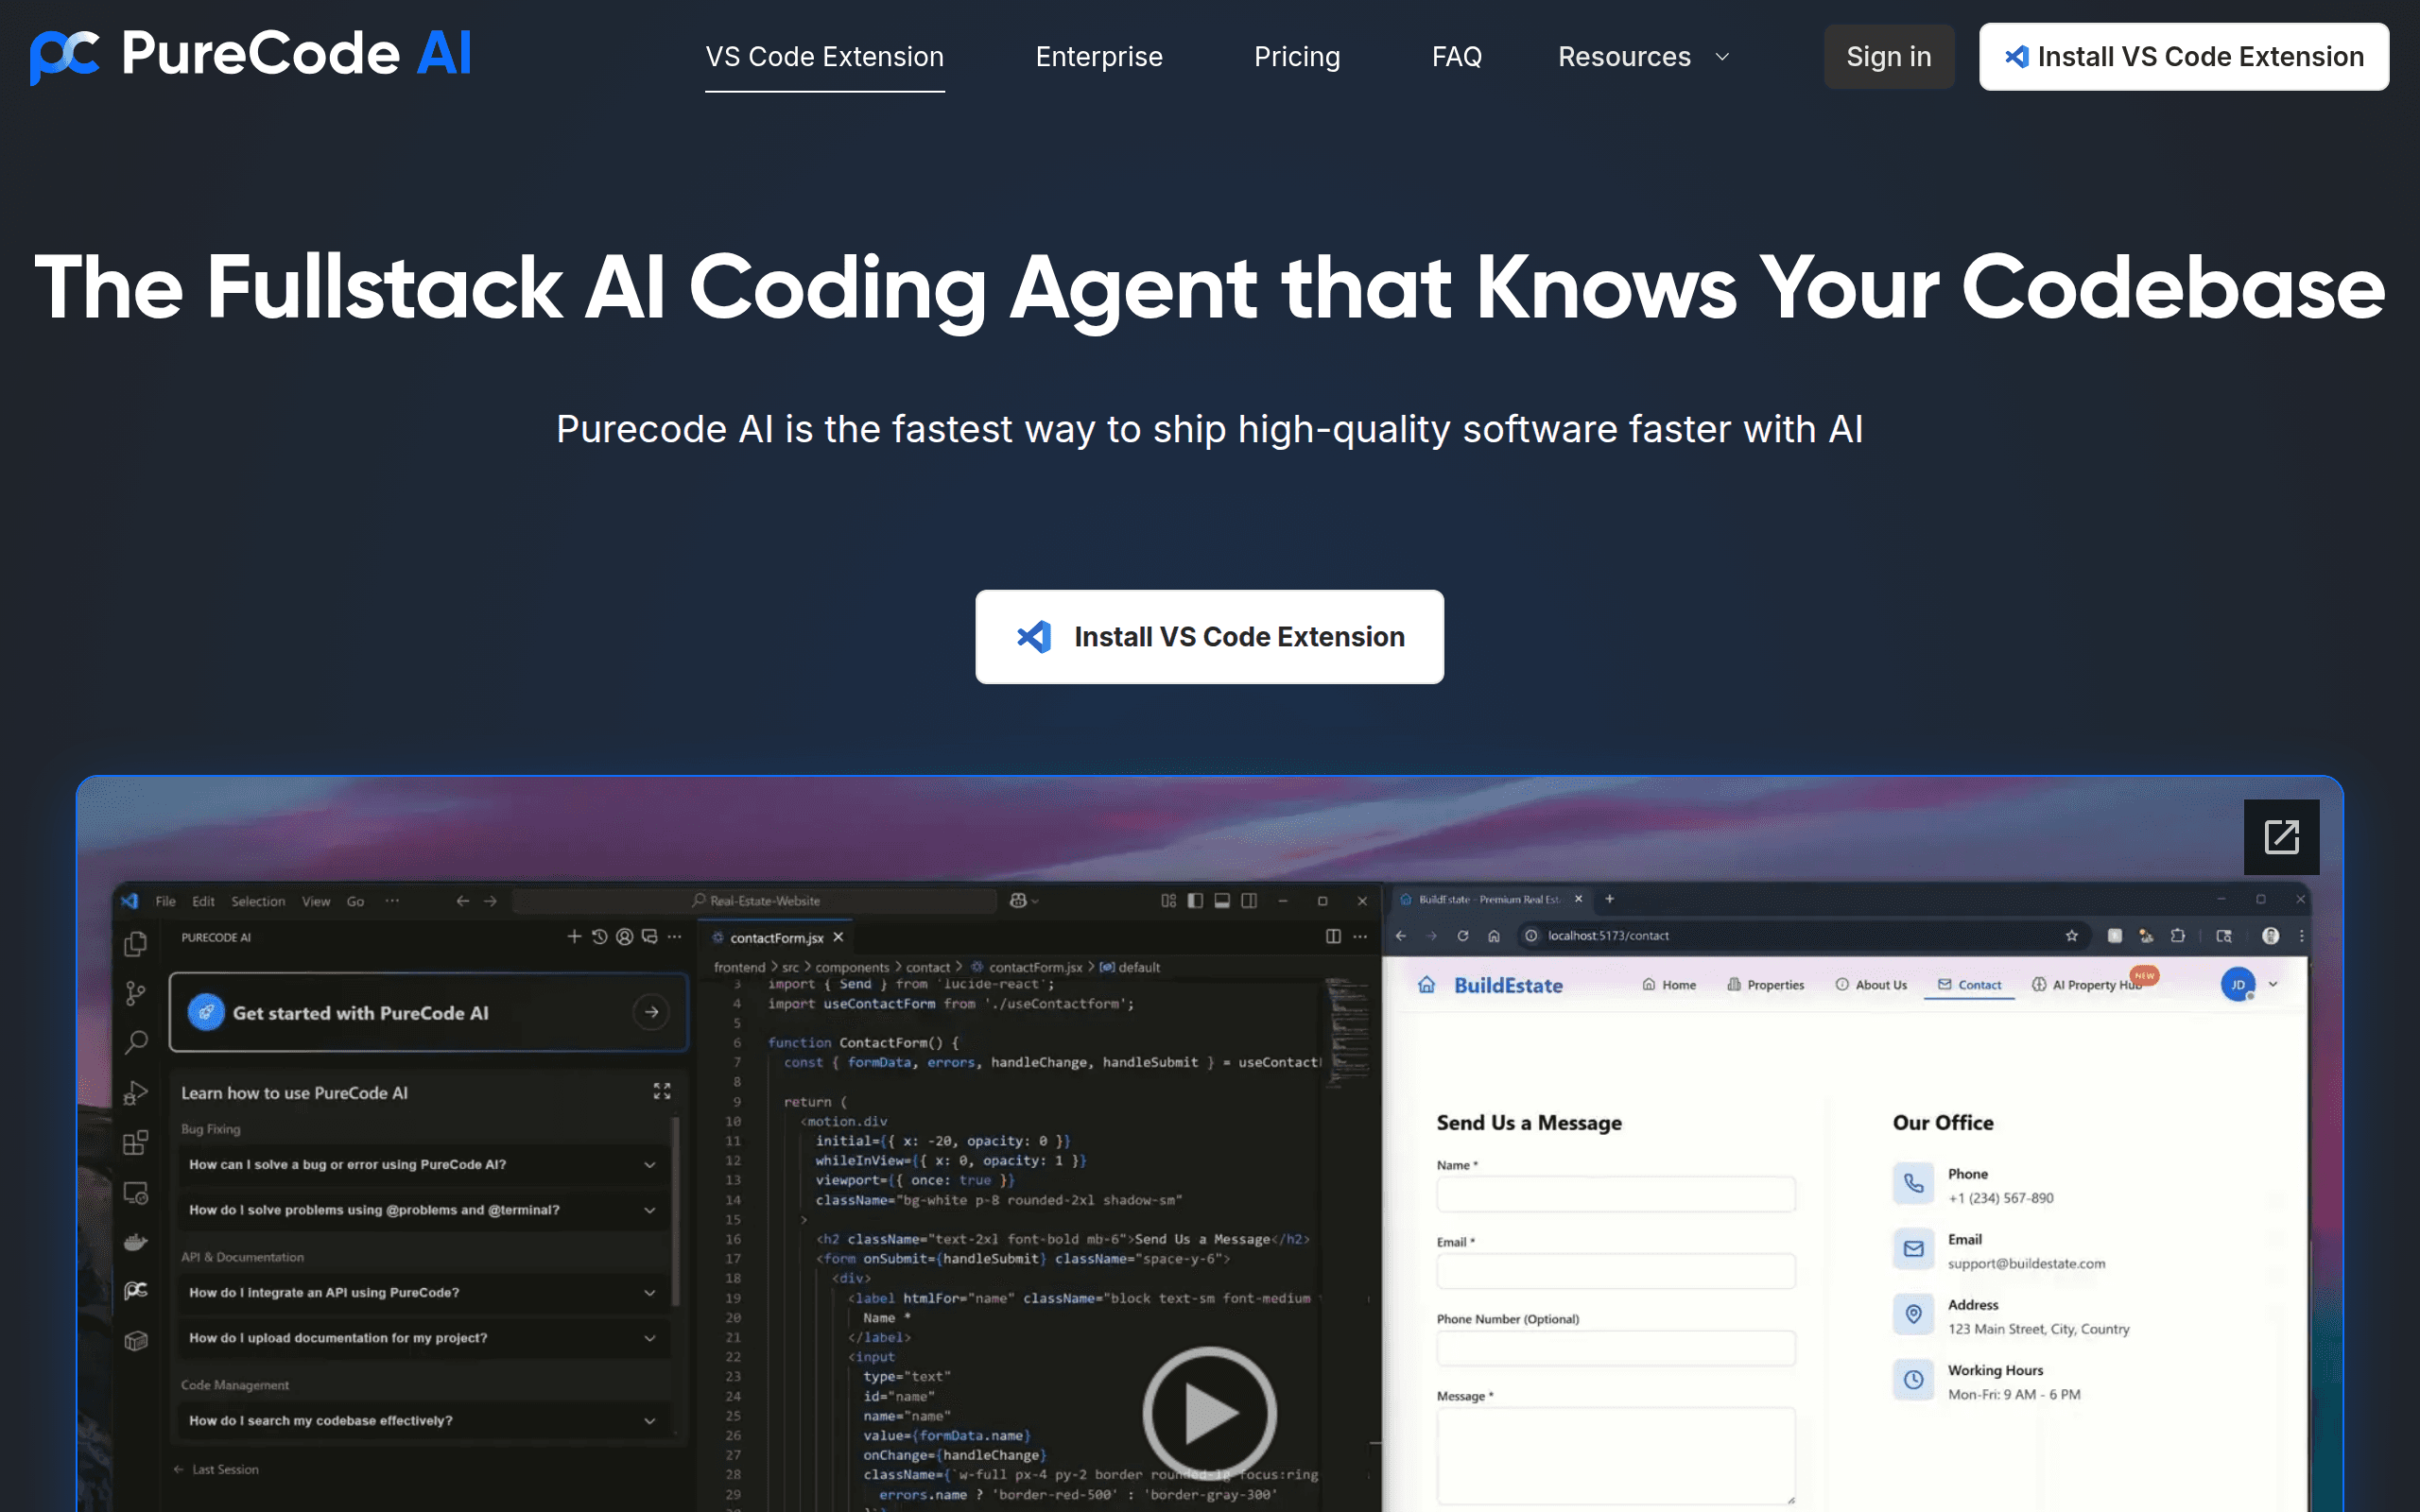Click the browser home icon next to reload
Image resolution: width=2420 pixels, height=1512 pixels.
pyautogui.click(x=1494, y=936)
